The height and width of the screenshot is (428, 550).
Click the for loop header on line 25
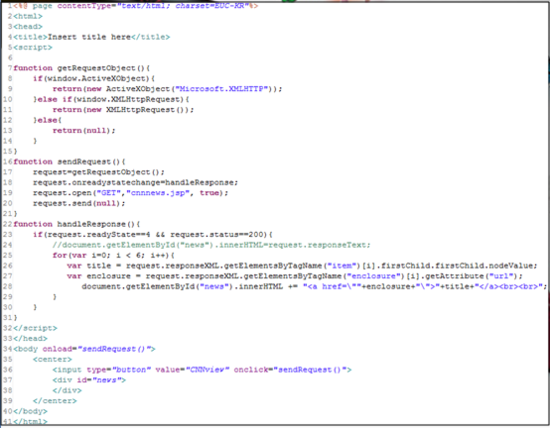pos(114,255)
